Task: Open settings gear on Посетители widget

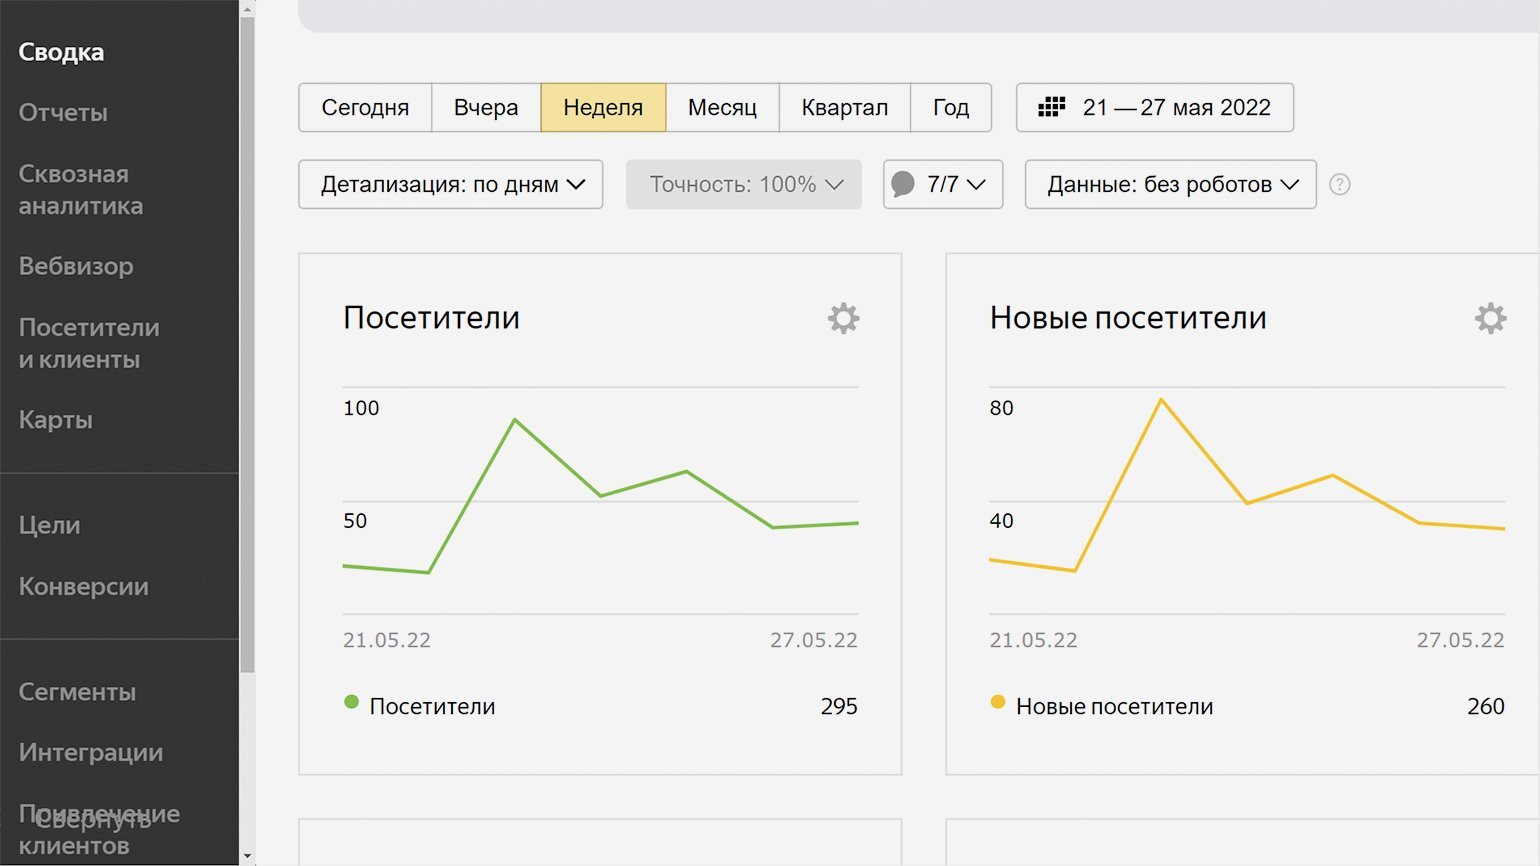Action: (x=843, y=318)
